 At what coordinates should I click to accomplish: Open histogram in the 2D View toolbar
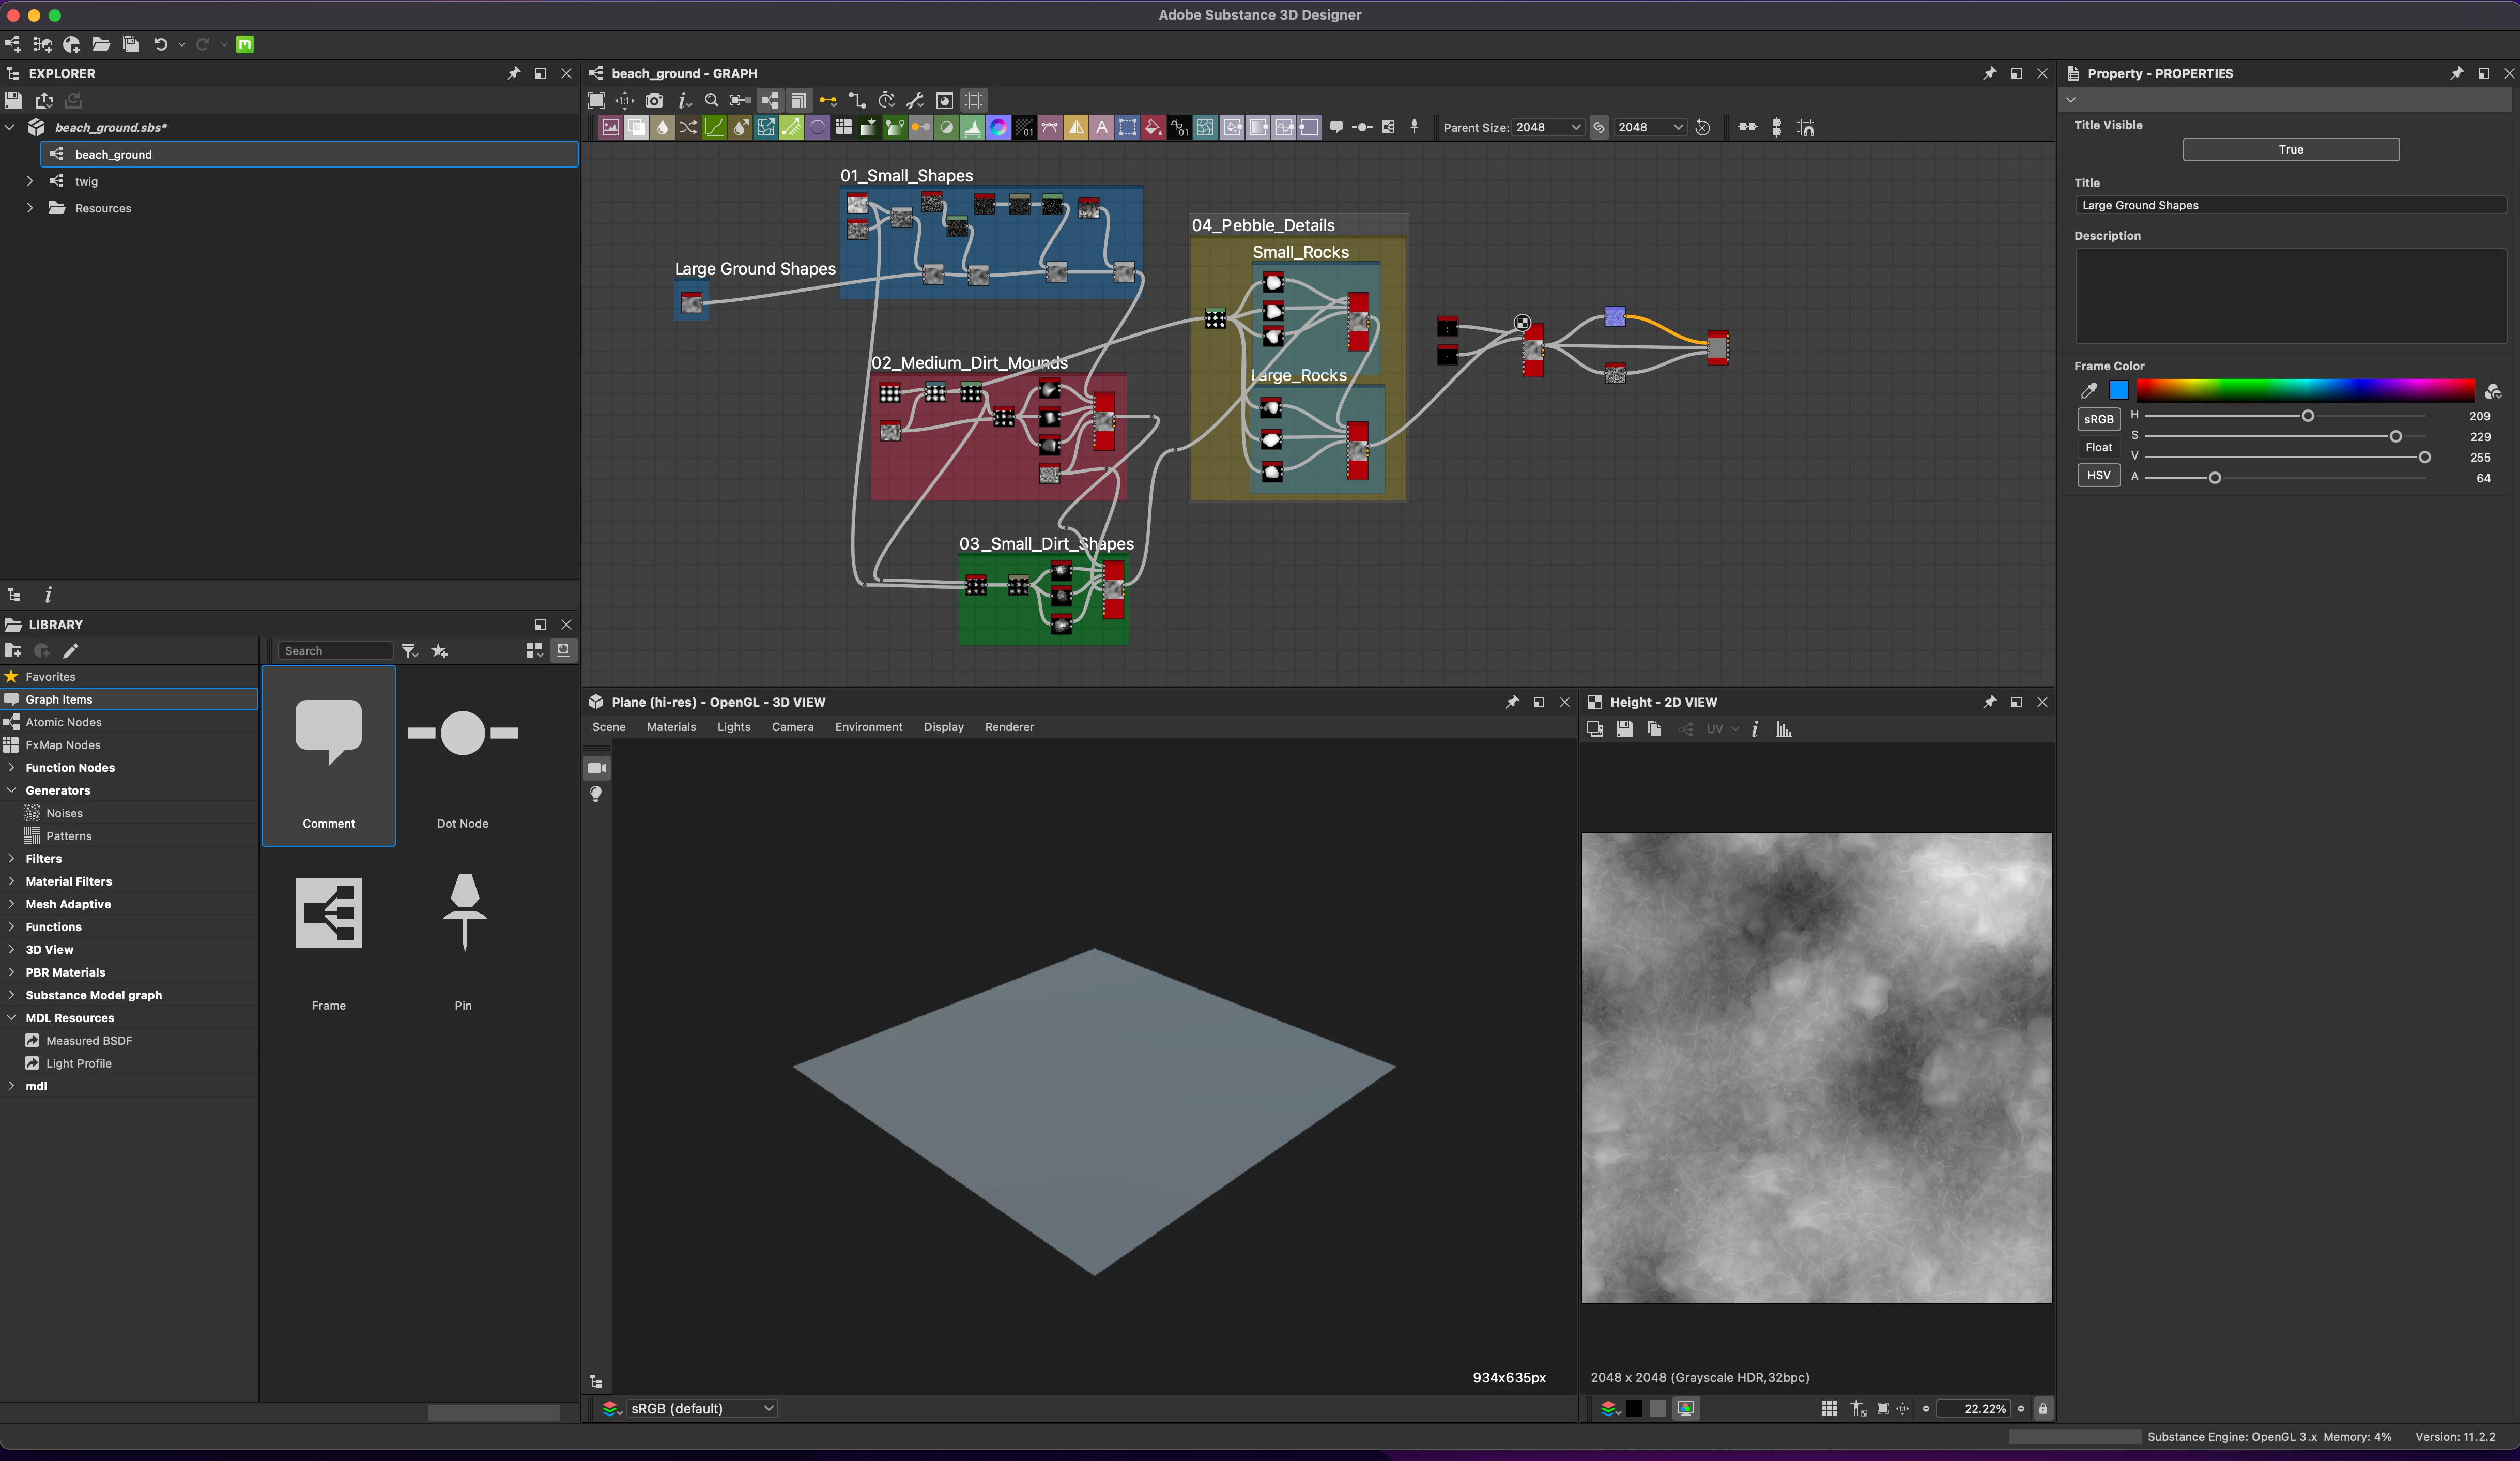click(x=1784, y=729)
